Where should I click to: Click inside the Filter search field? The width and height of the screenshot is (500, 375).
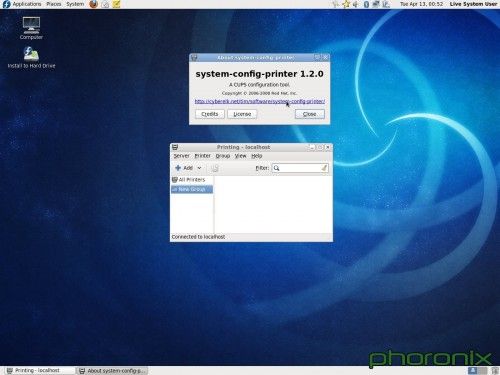[x=300, y=168]
